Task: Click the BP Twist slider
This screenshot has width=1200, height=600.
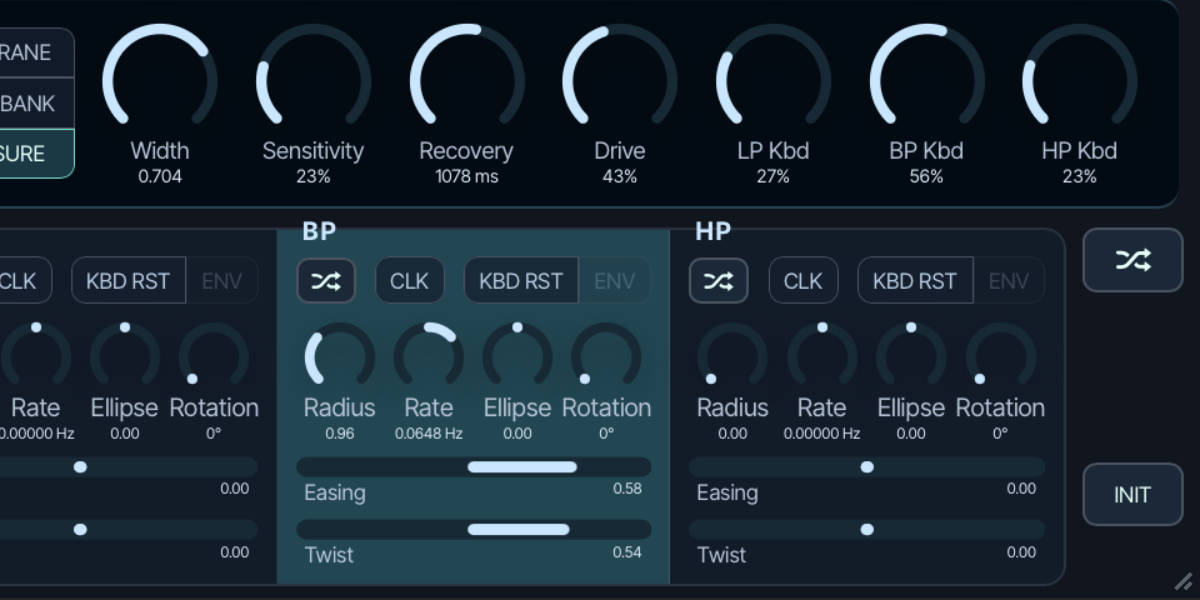Action: pyautogui.click(x=474, y=529)
